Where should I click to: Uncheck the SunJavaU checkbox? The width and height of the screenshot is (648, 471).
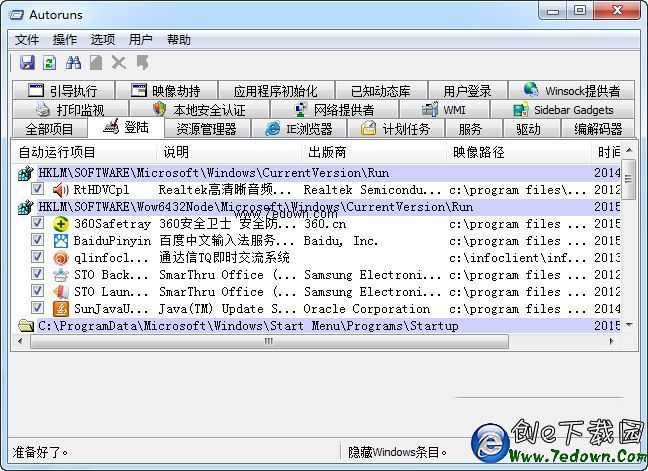(37, 307)
